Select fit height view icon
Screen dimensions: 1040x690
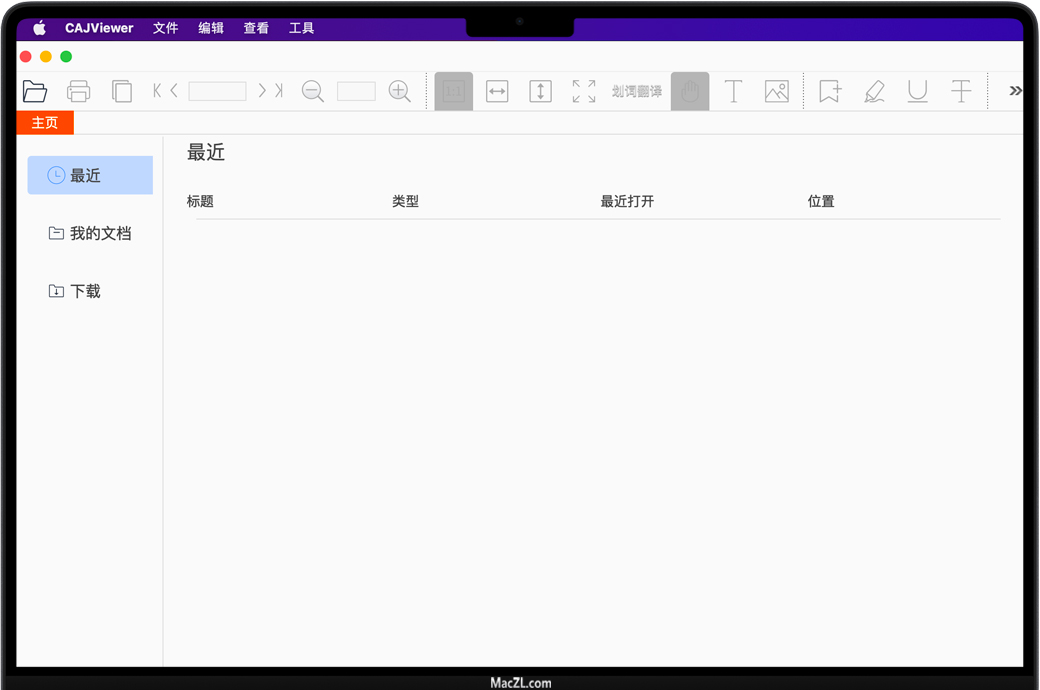(x=541, y=91)
